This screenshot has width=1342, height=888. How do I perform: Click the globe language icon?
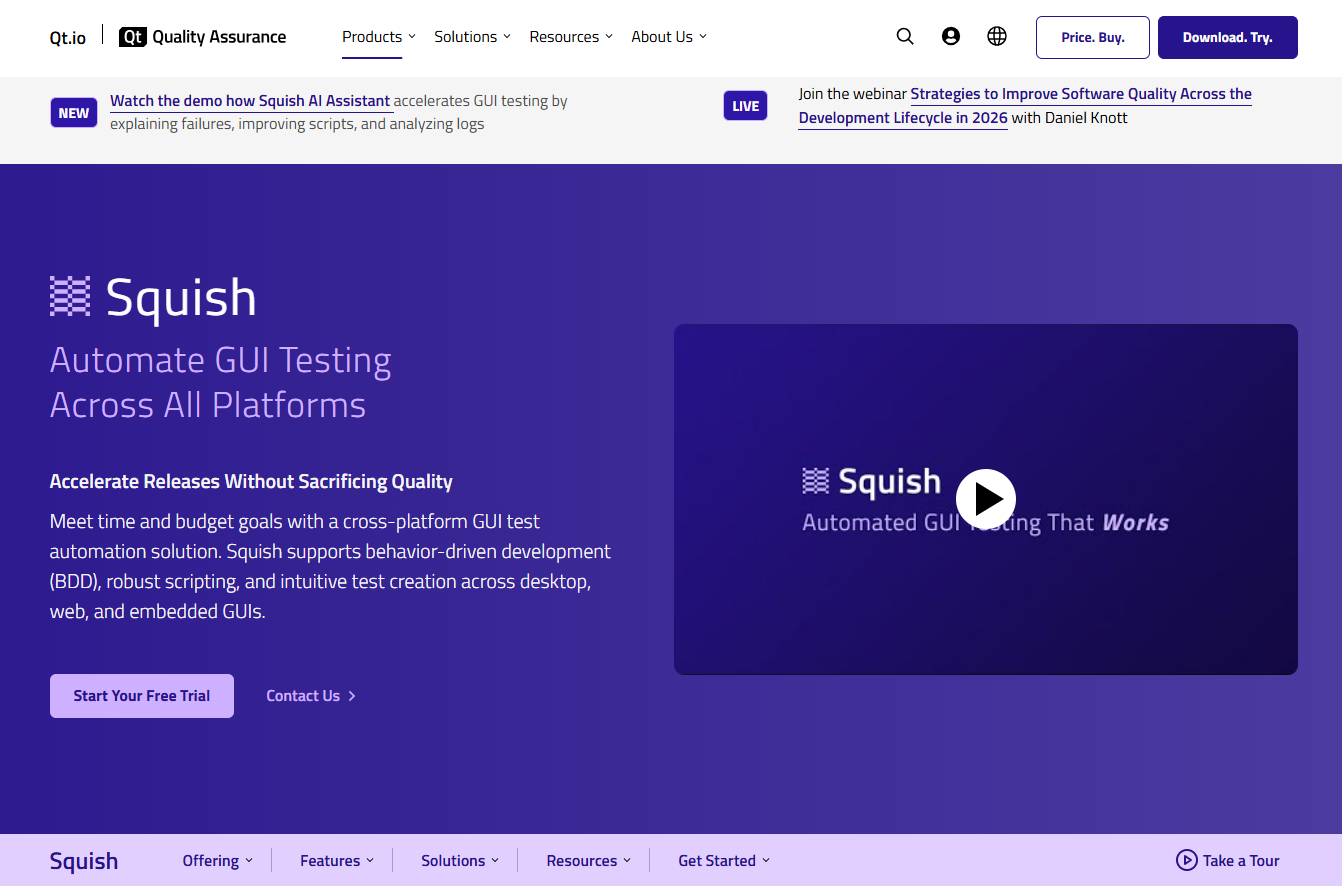pos(997,37)
